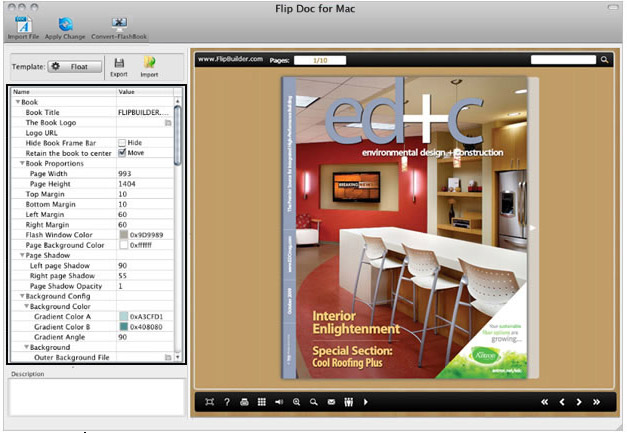Select Right page Shadow value 55
The height and width of the screenshot is (433, 627).
tap(123, 276)
